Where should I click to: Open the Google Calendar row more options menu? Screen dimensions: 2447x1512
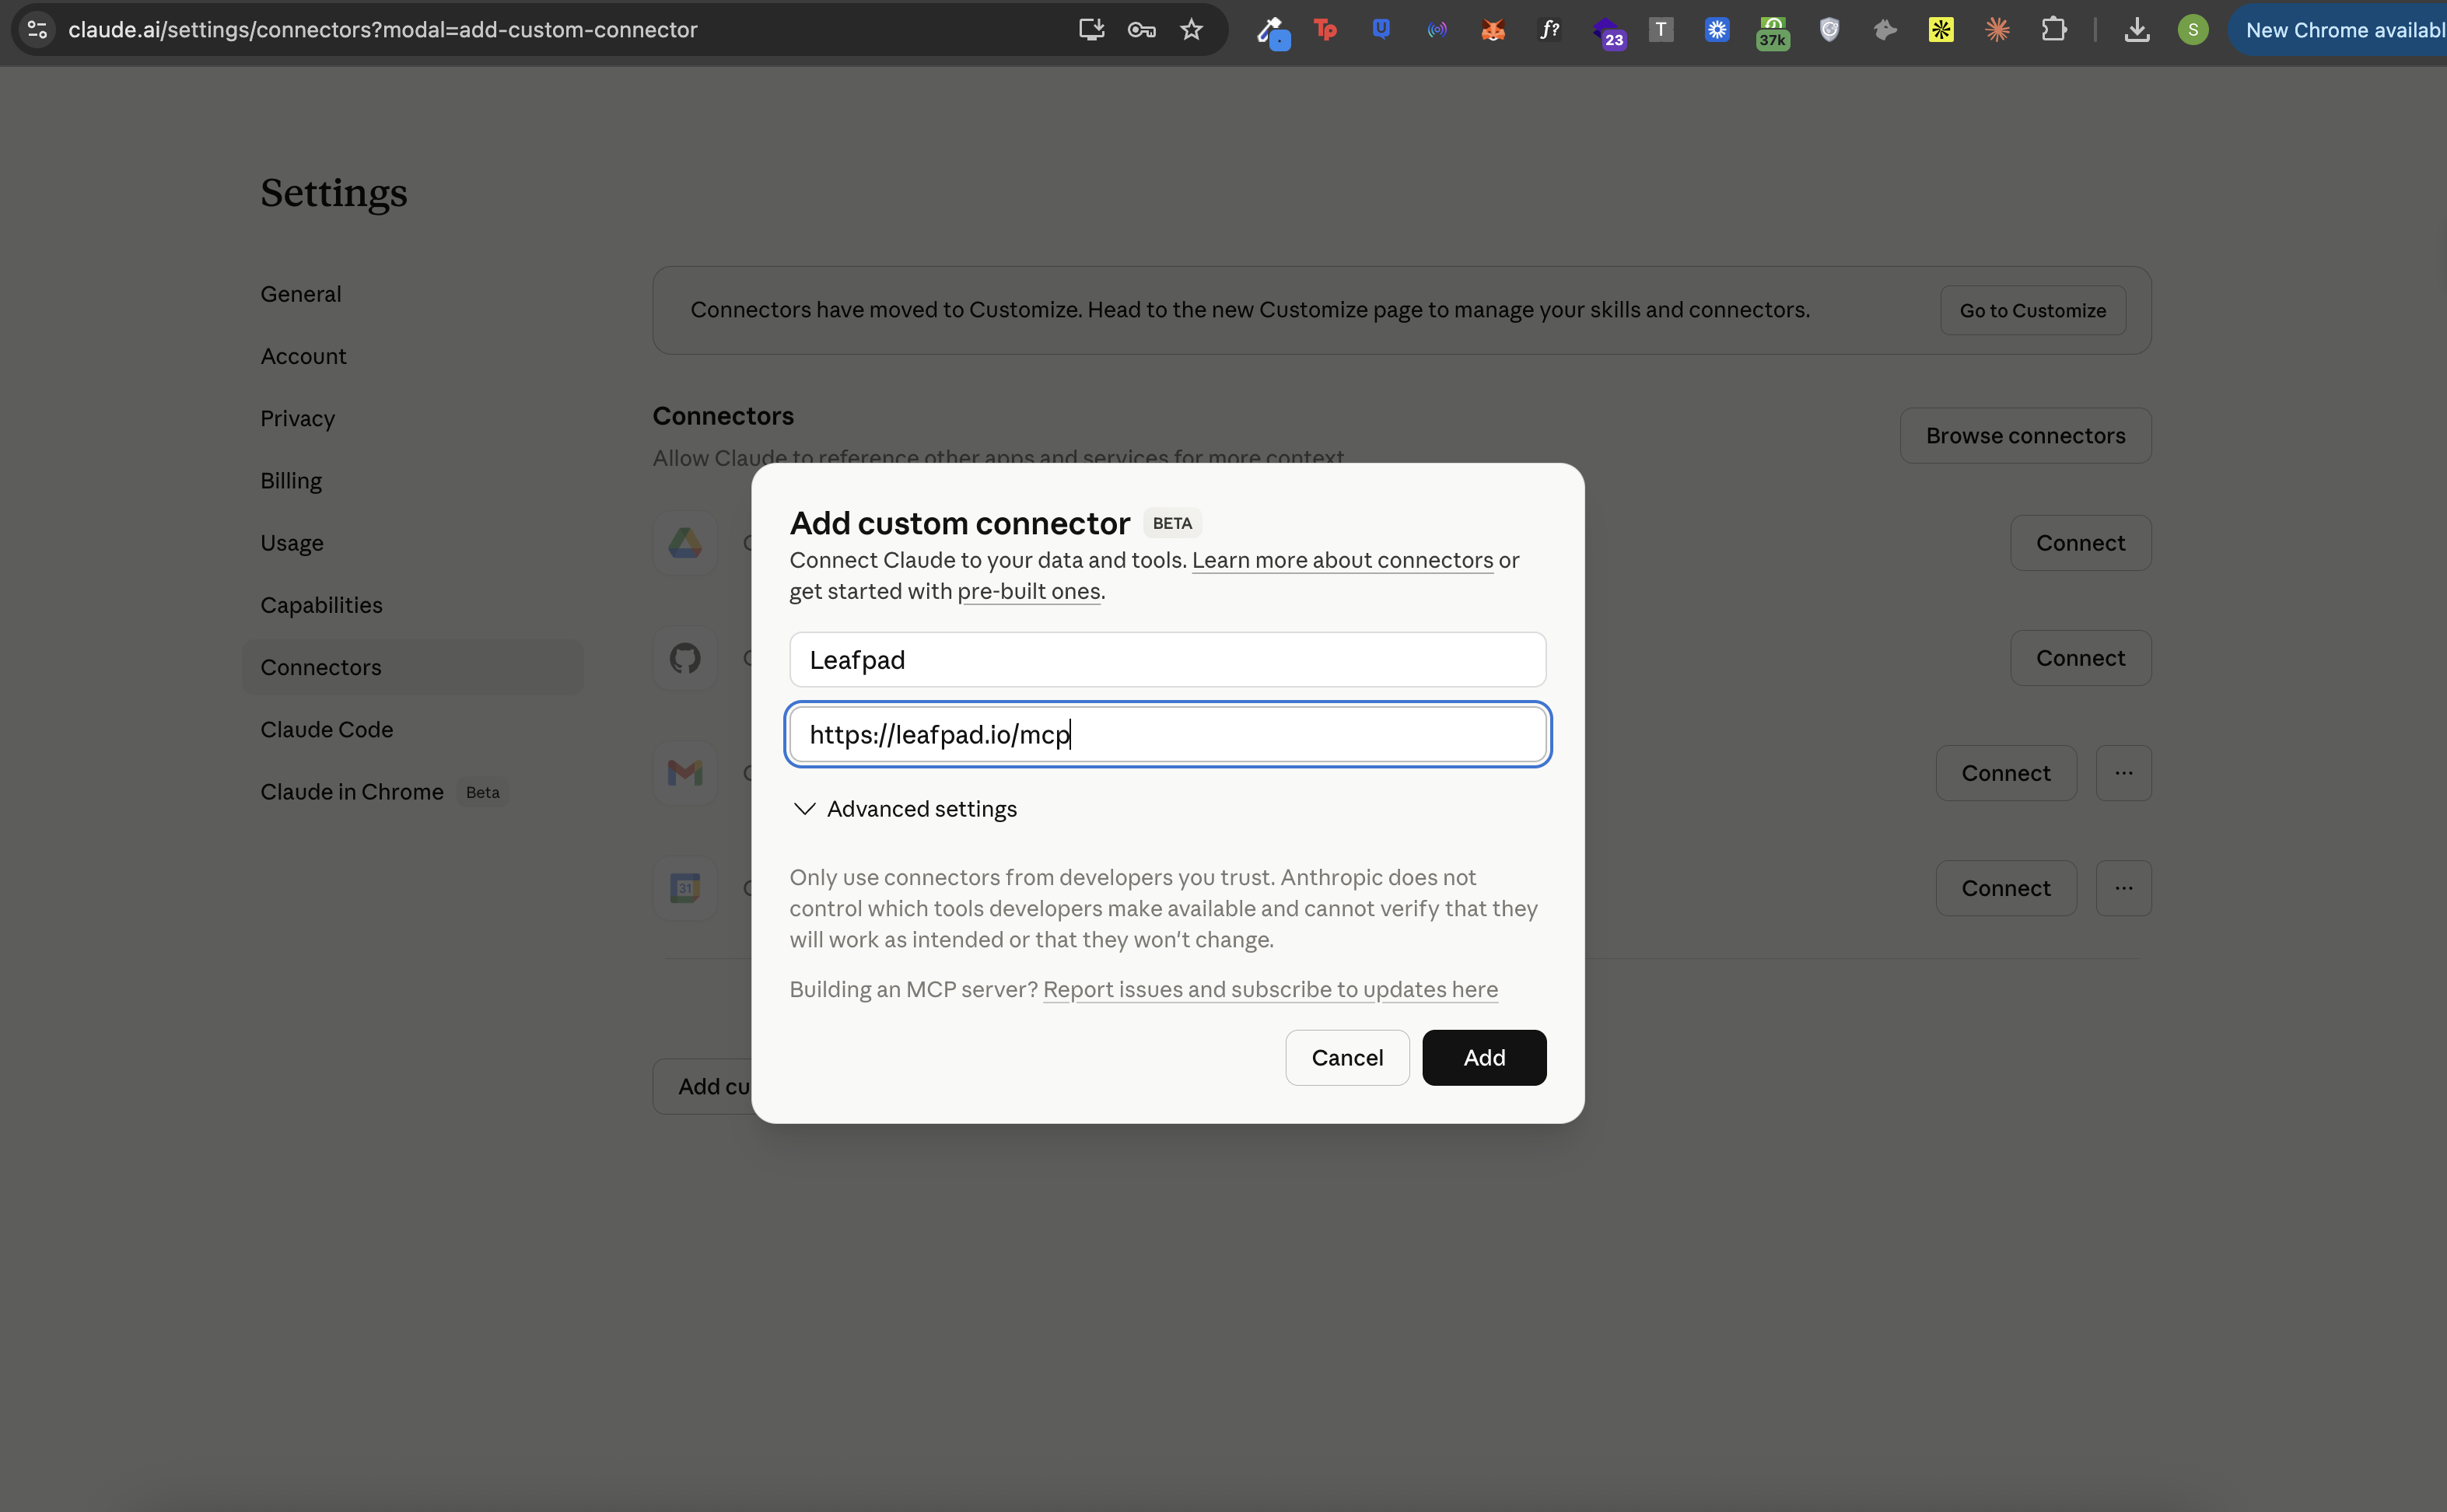[x=2123, y=888]
